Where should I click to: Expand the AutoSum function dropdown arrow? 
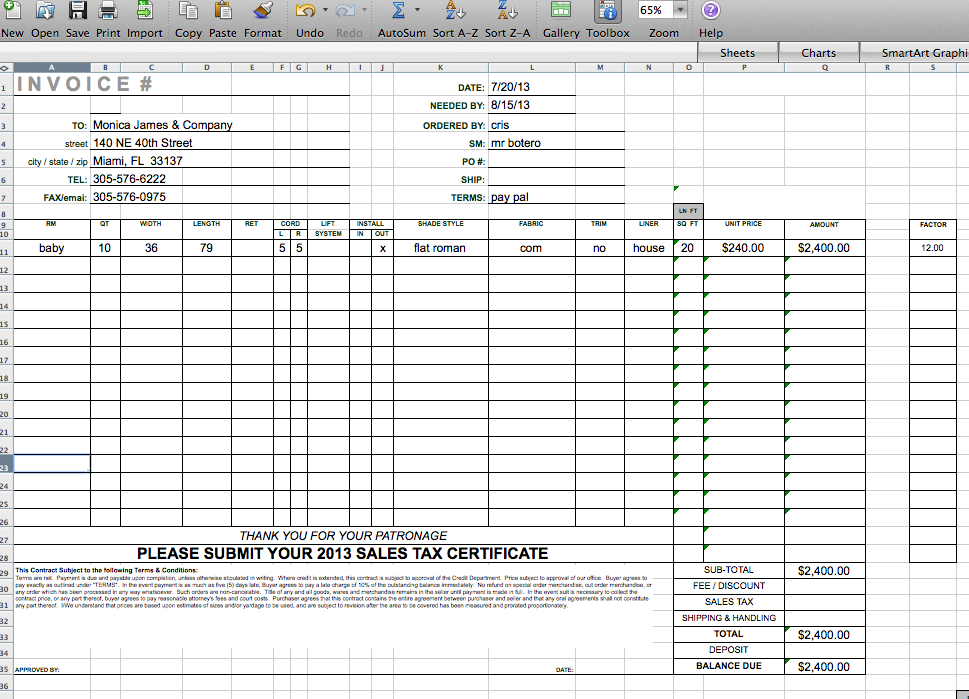416,12
